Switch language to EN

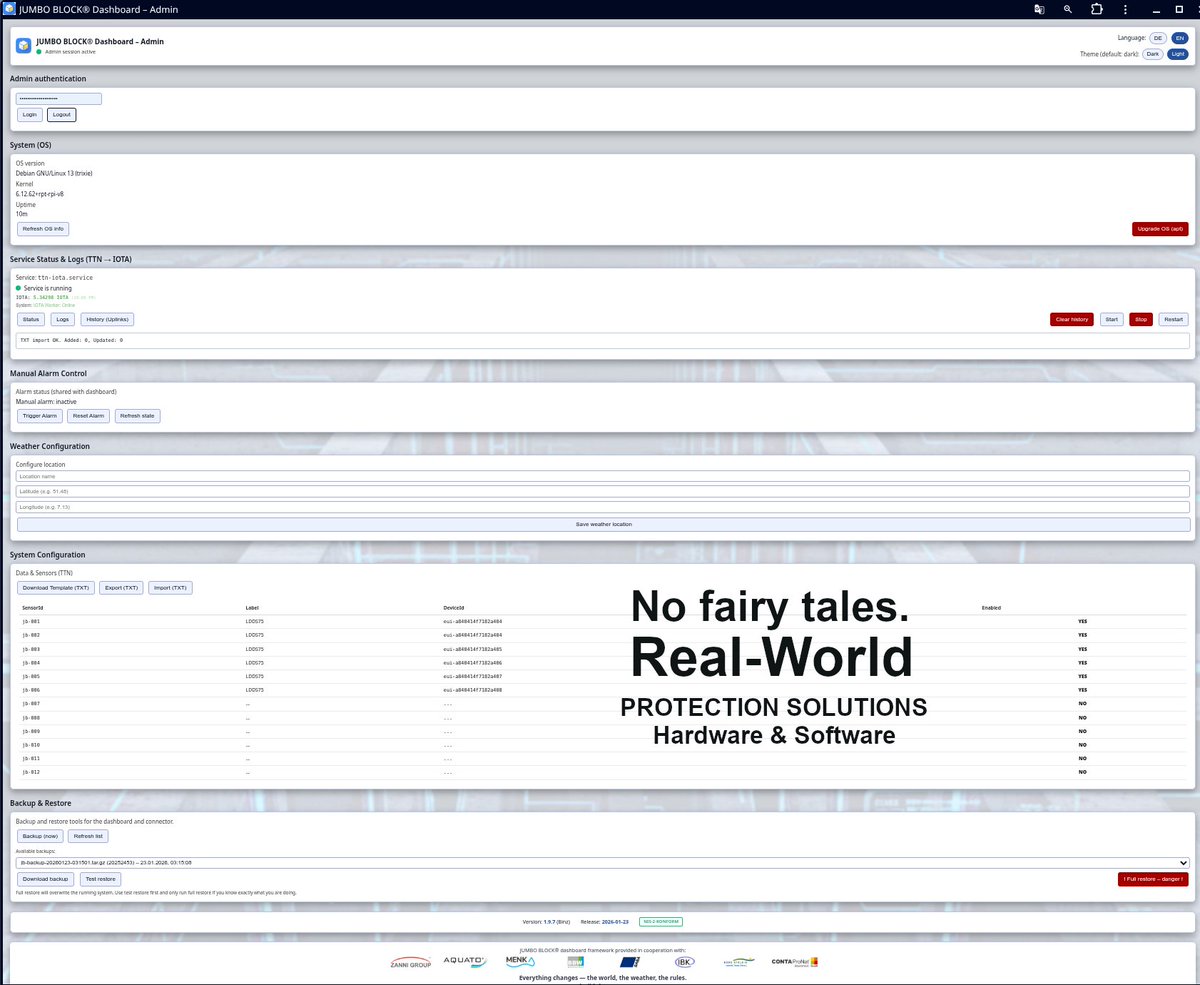click(x=1179, y=37)
